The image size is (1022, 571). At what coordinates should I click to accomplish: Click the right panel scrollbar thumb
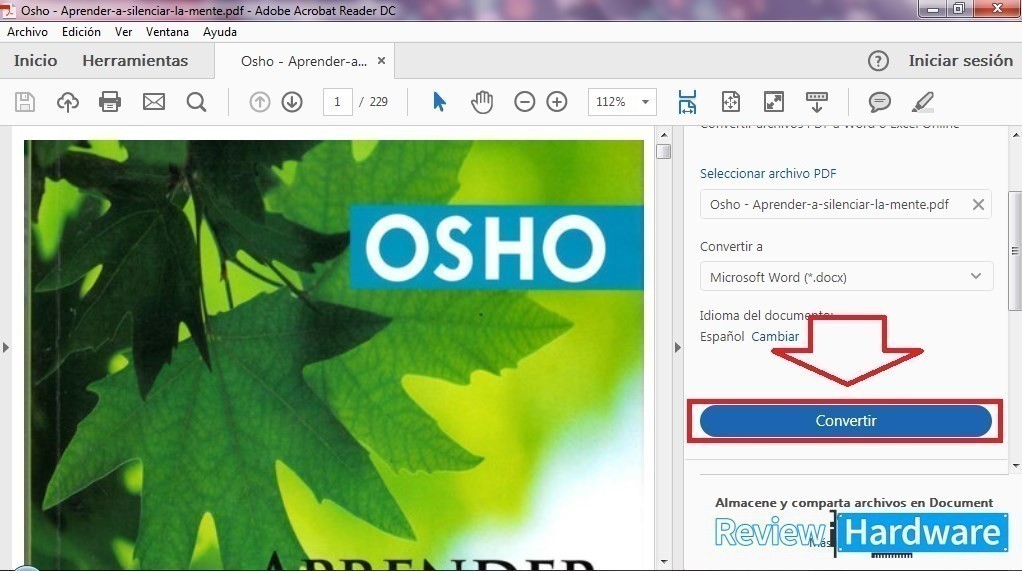click(1015, 250)
